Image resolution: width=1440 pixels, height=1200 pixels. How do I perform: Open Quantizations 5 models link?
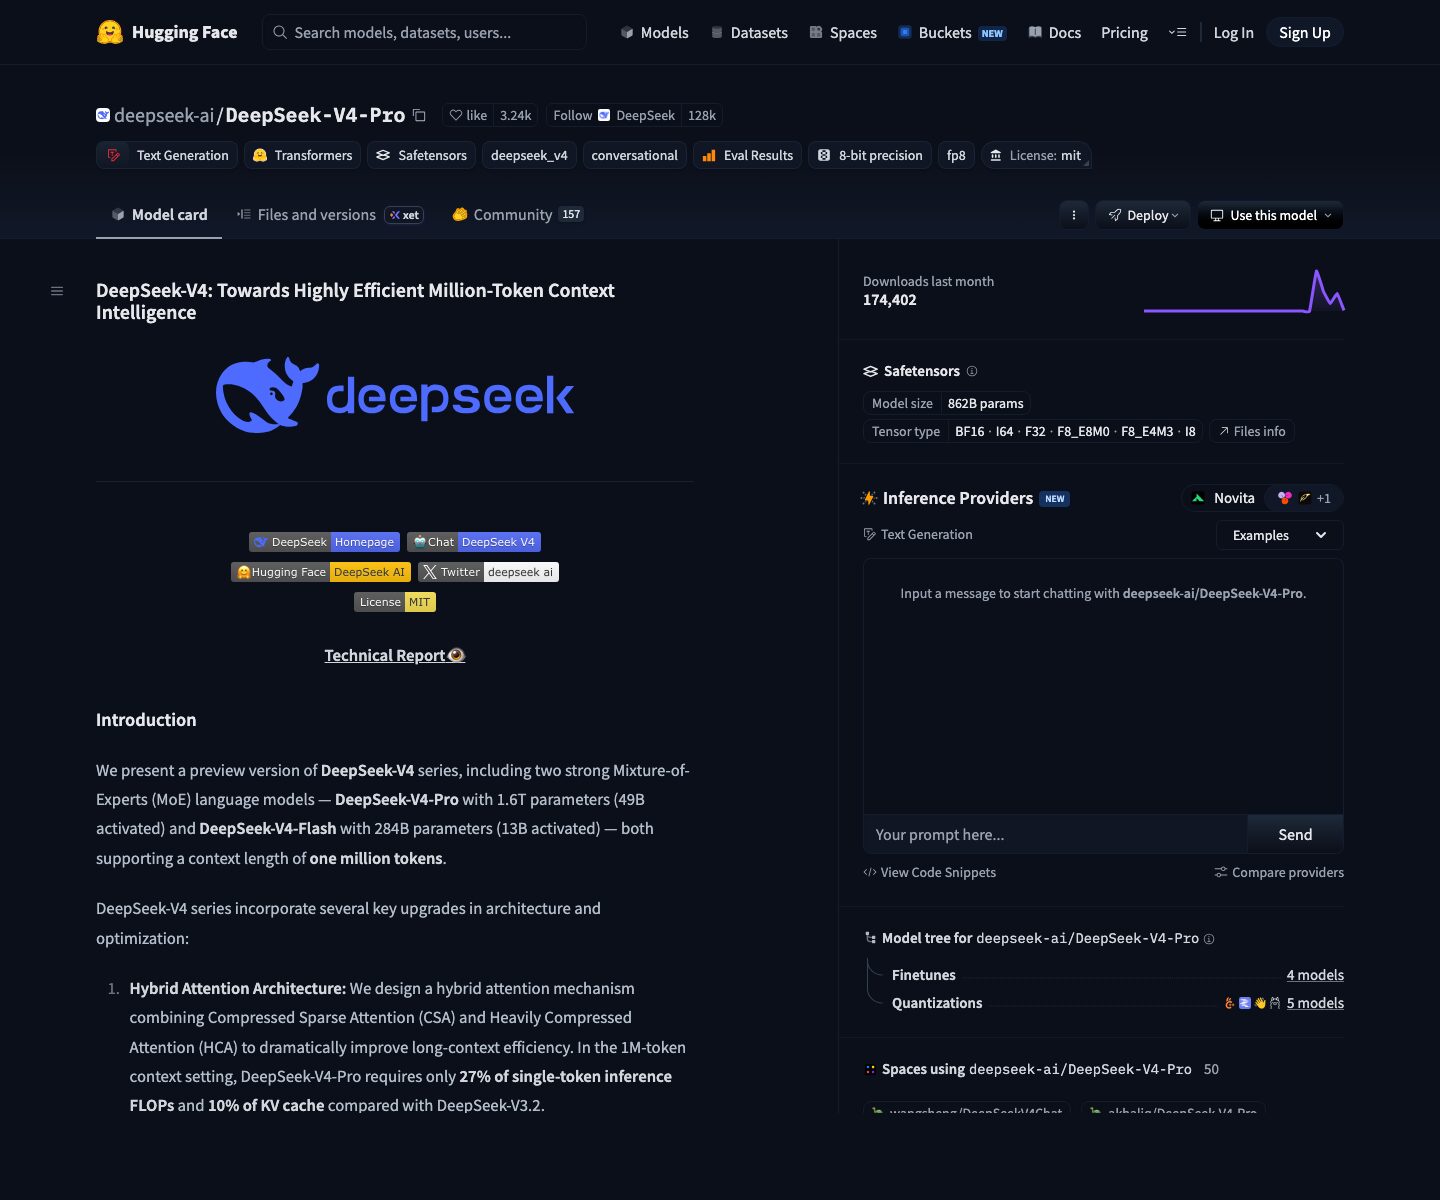tap(1315, 1003)
